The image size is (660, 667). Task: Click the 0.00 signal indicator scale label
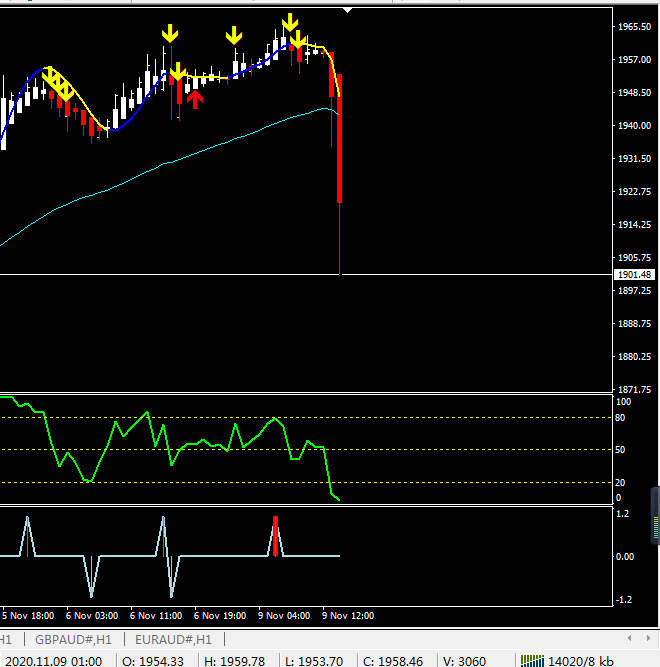point(625,557)
